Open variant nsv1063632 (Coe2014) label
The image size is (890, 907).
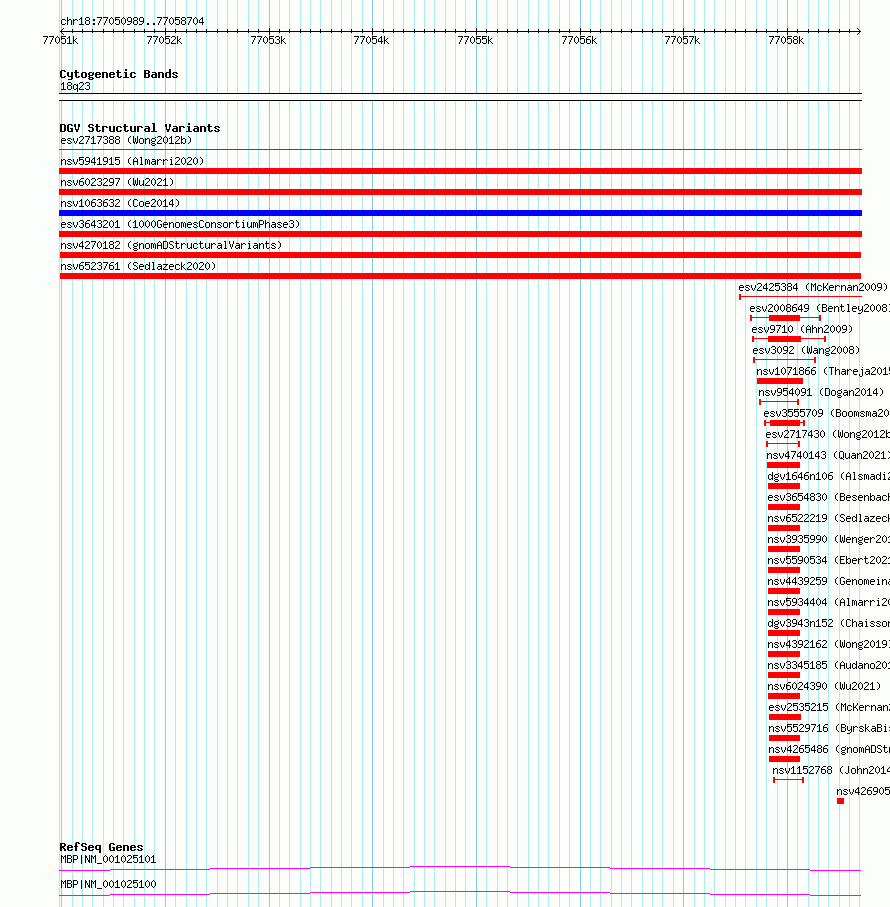[120, 204]
